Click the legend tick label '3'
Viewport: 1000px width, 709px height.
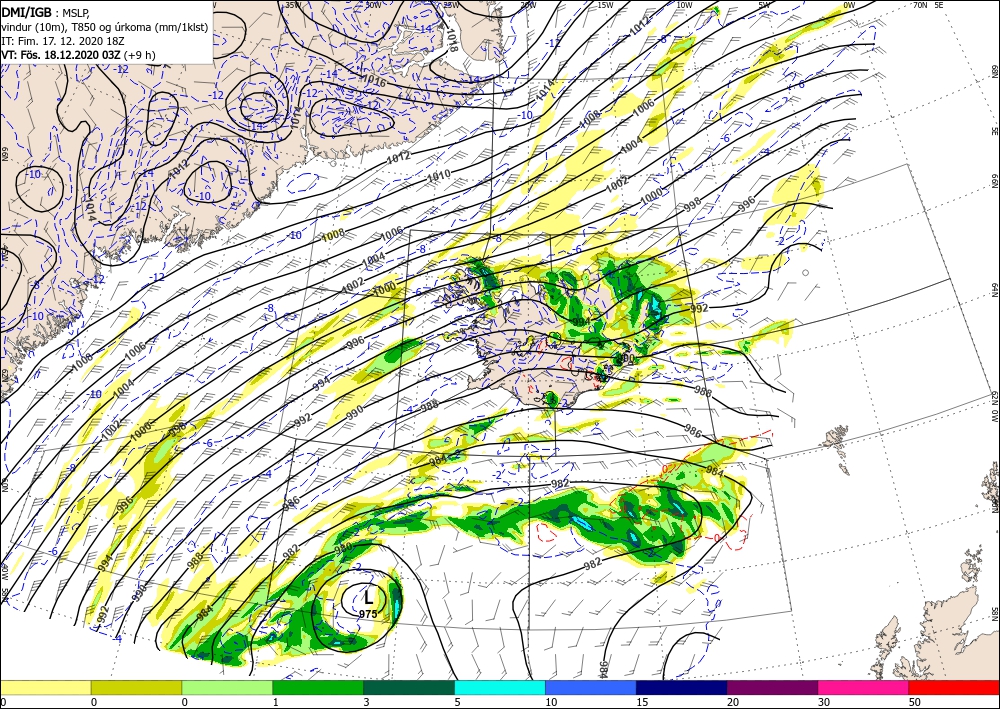coord(367,702)
